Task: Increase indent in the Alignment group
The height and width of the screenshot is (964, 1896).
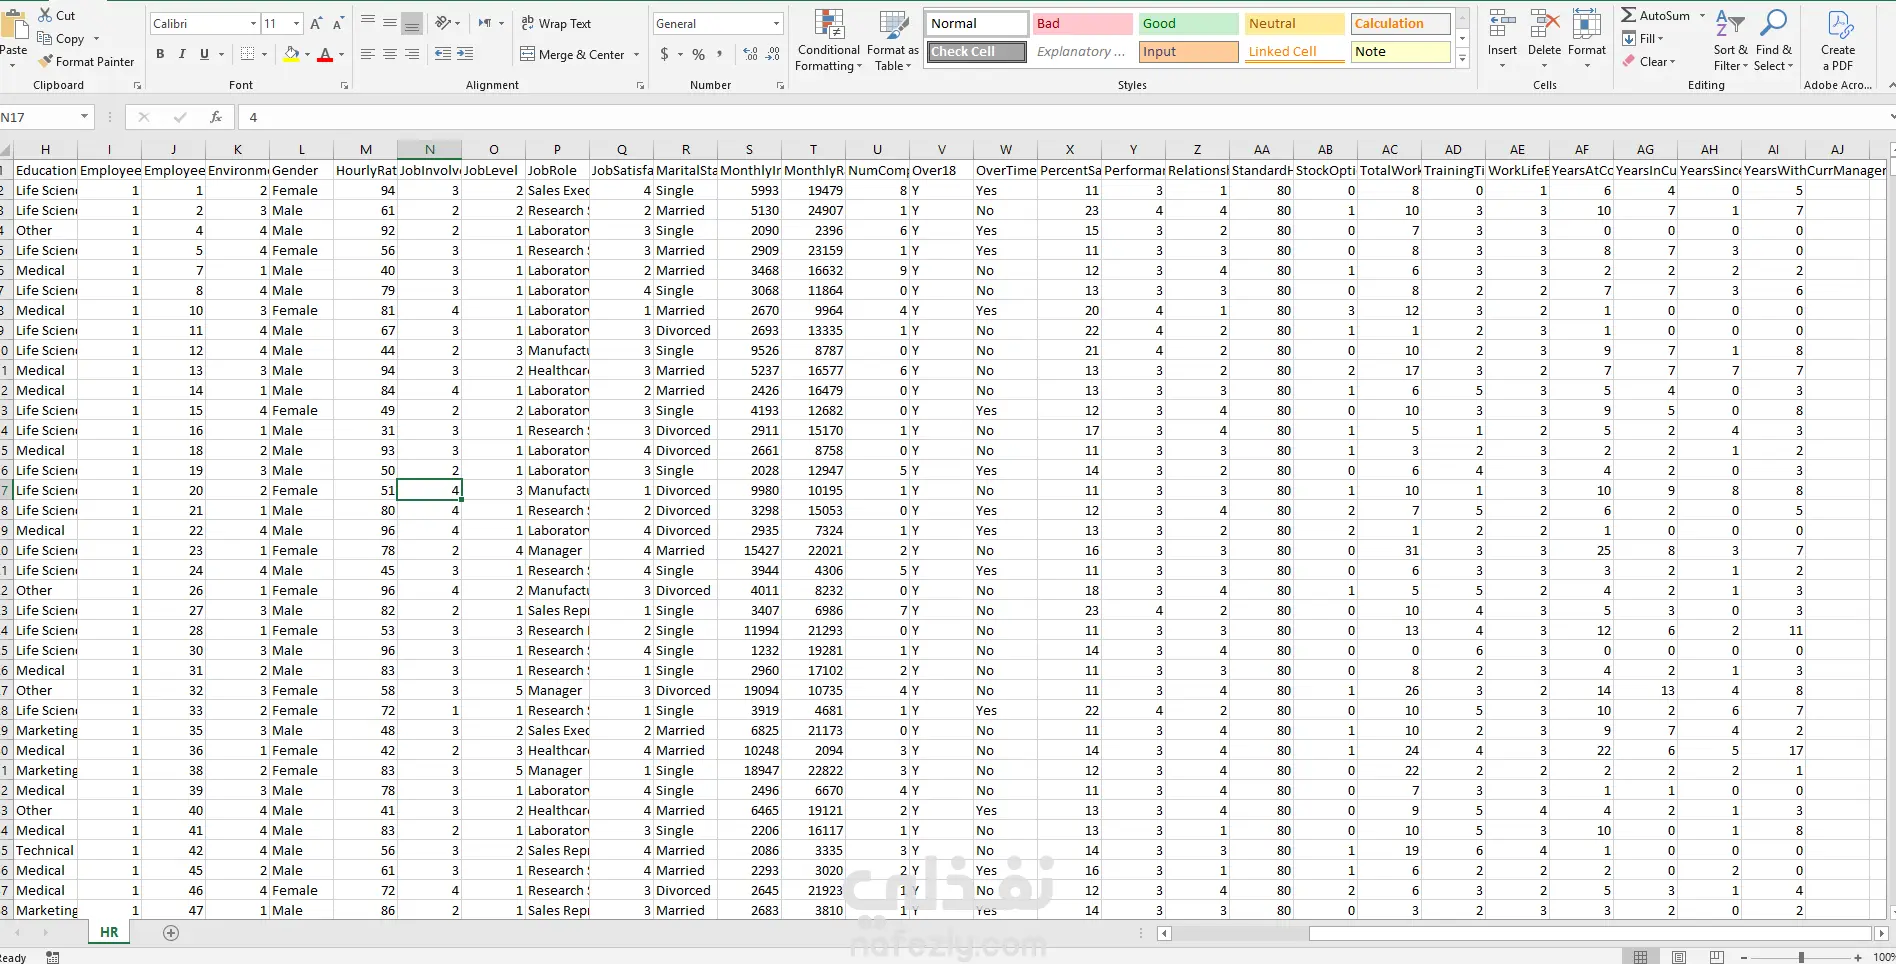Action: (465, 54)
